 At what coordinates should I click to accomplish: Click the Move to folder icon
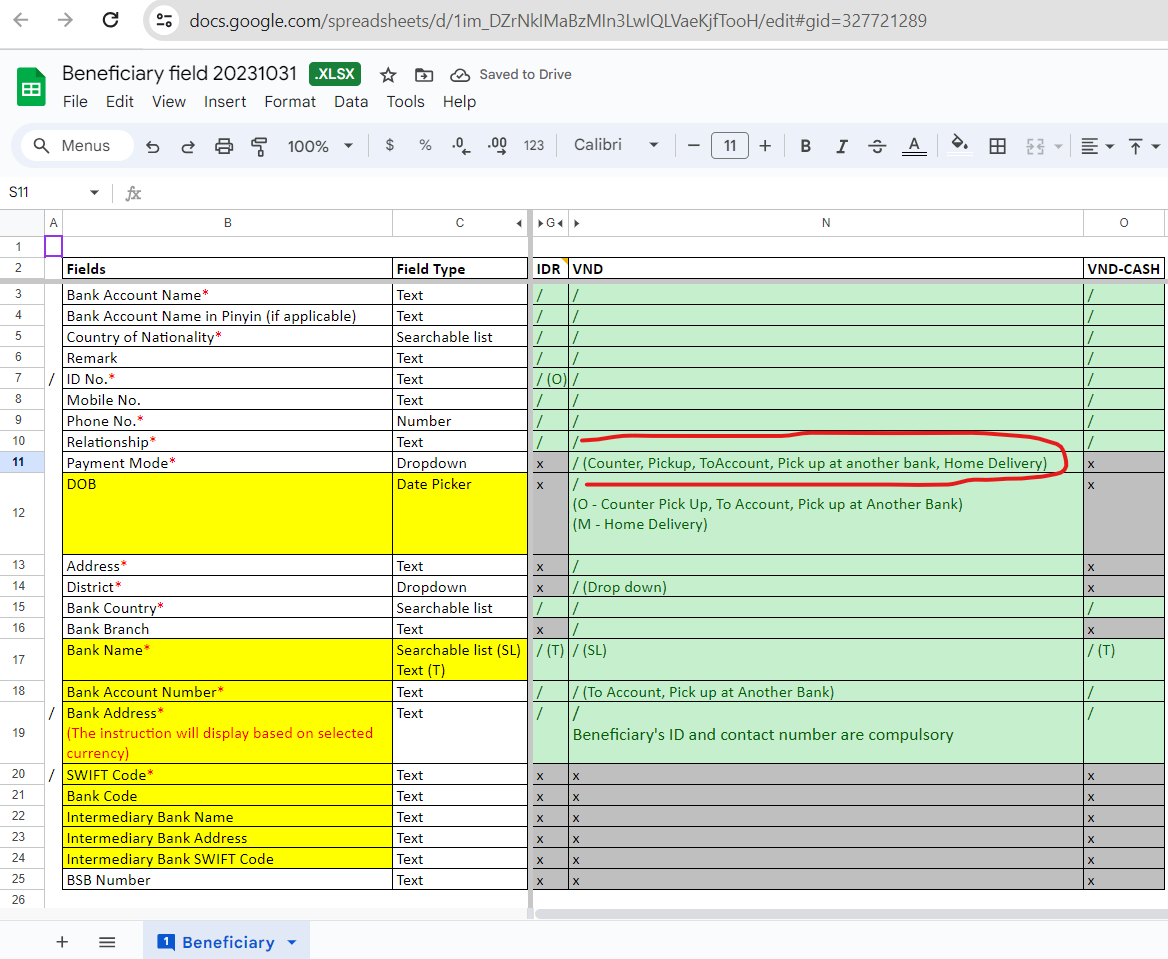coord(424,75)
